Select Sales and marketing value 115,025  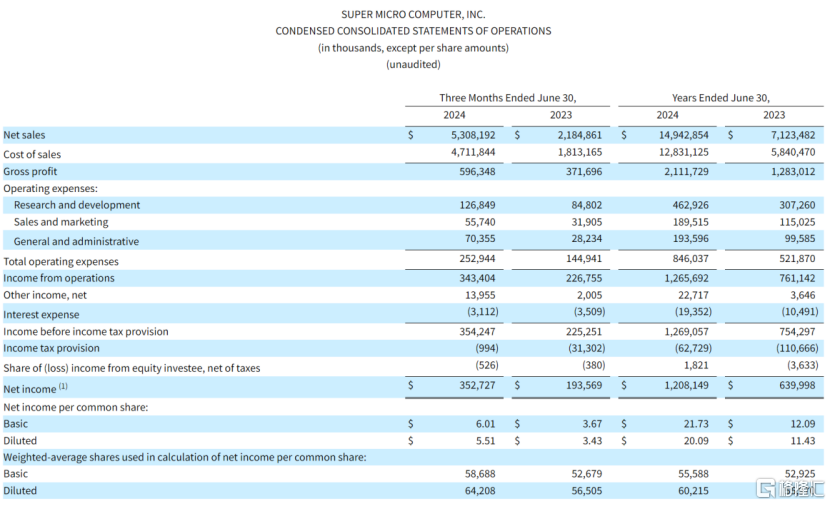tap(797, 222)
